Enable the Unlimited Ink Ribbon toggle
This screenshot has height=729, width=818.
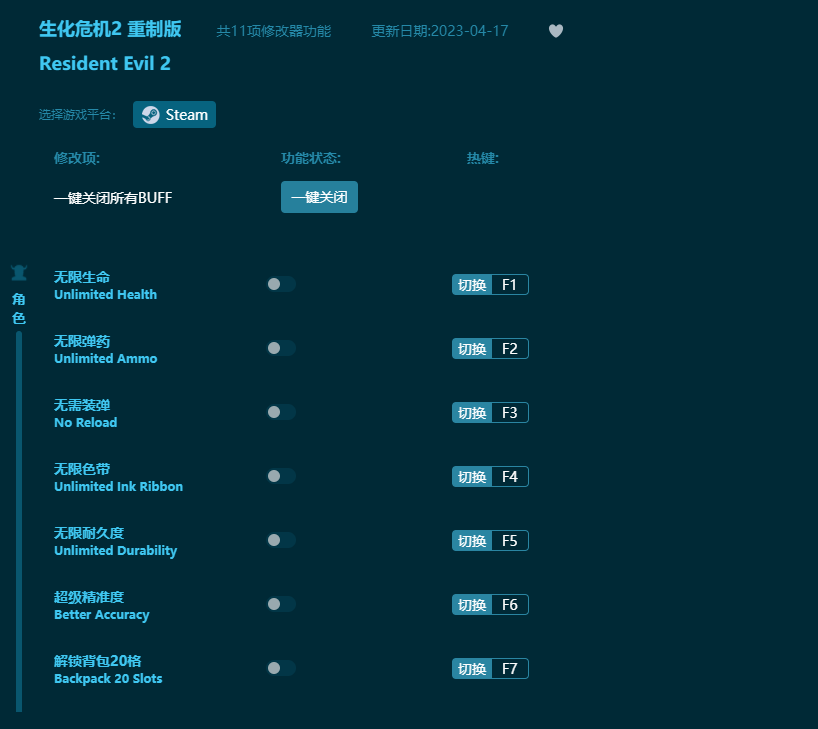tap(281, 476)
